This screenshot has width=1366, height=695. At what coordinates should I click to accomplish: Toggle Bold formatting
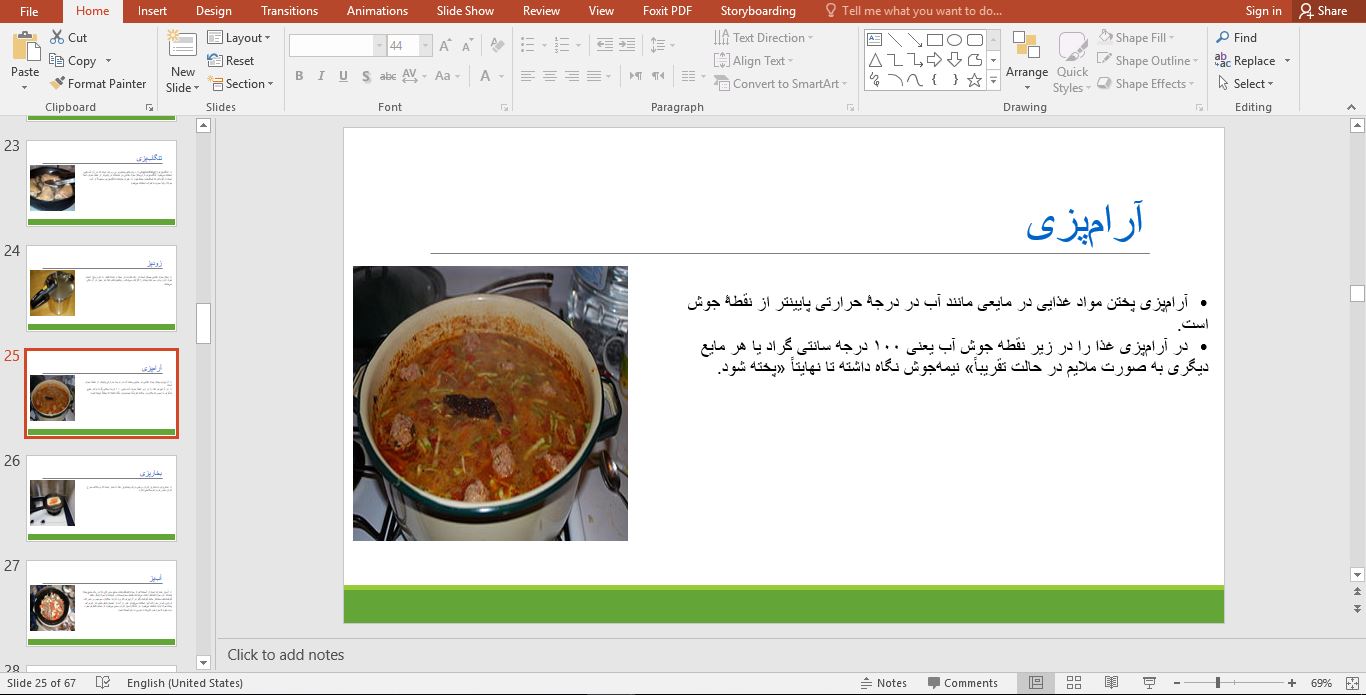pyautogui.click(x=299, y=76)
